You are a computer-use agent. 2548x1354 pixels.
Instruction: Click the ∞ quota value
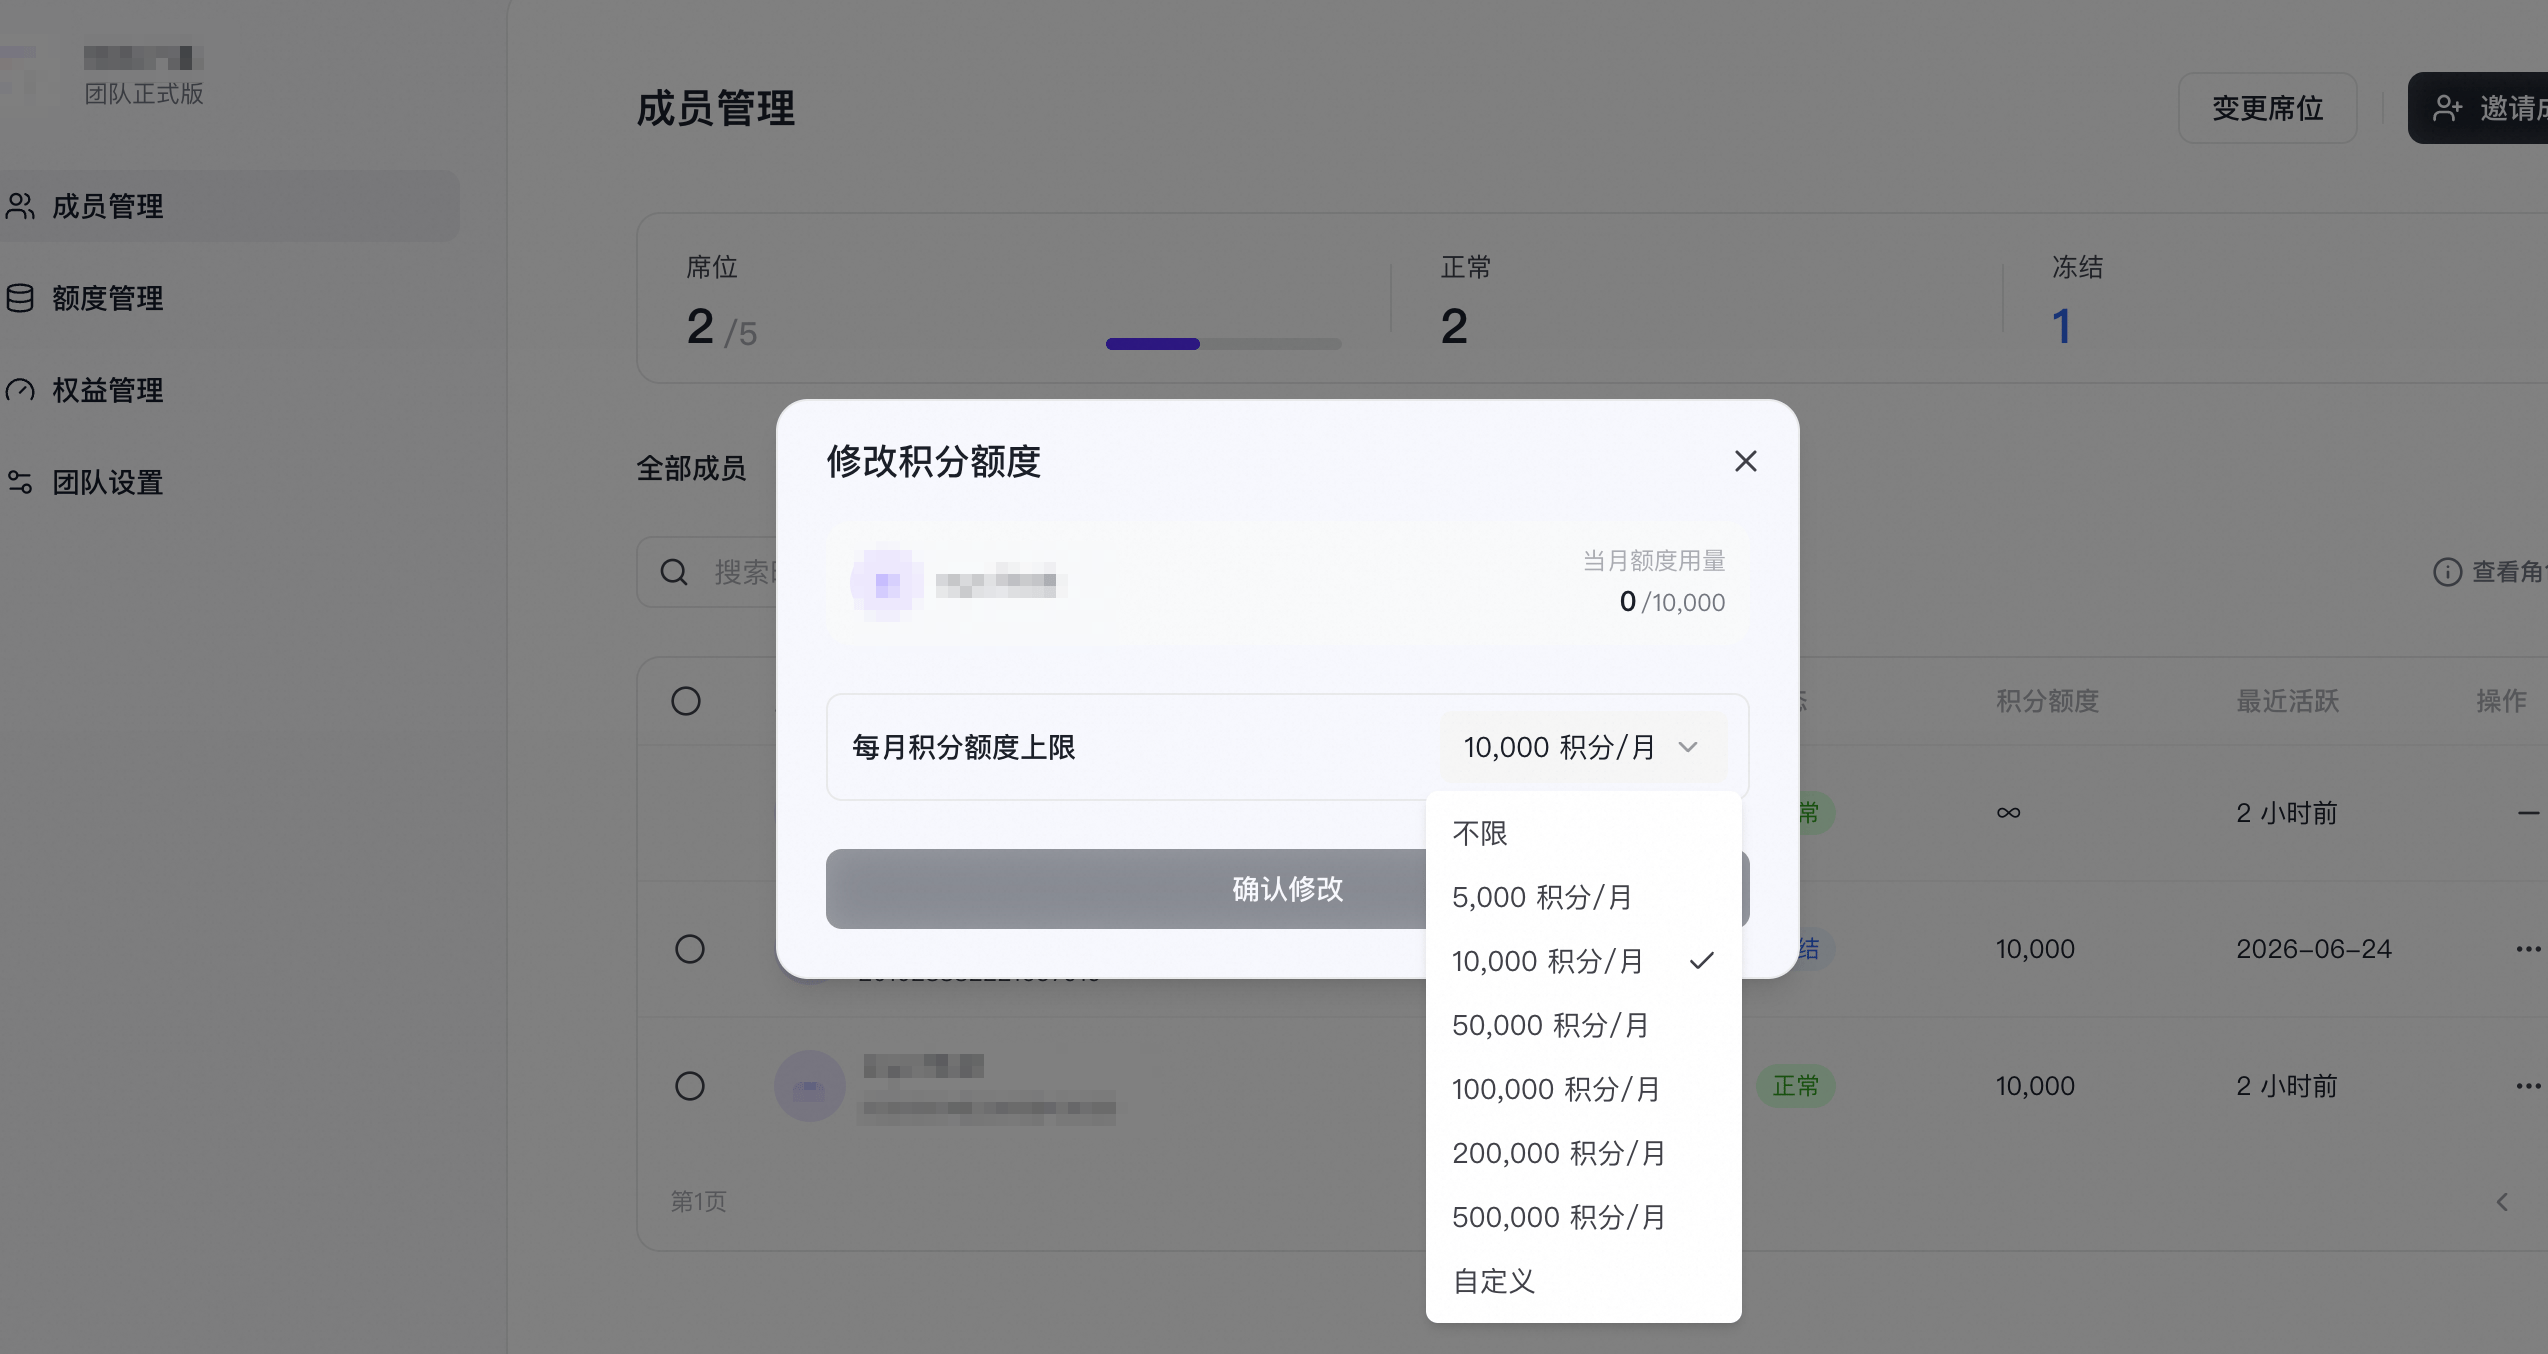coord(2008,813)
